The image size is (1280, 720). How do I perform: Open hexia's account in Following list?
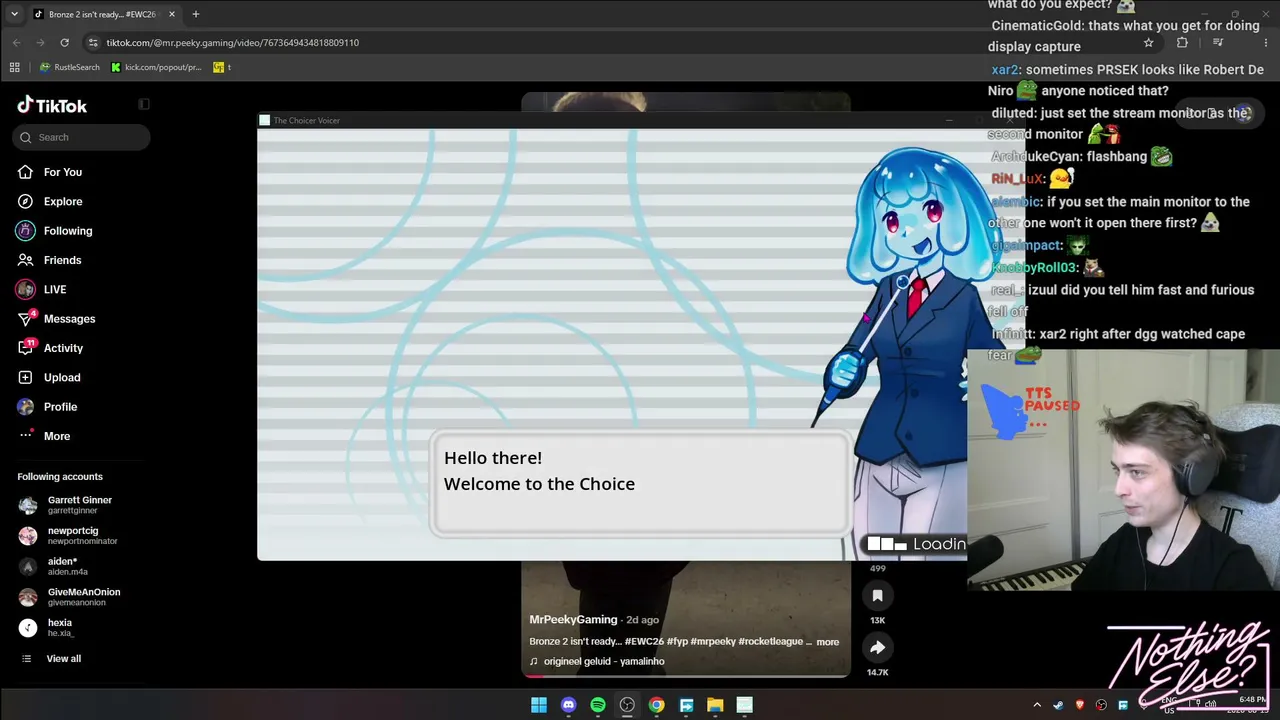(46, 628)
